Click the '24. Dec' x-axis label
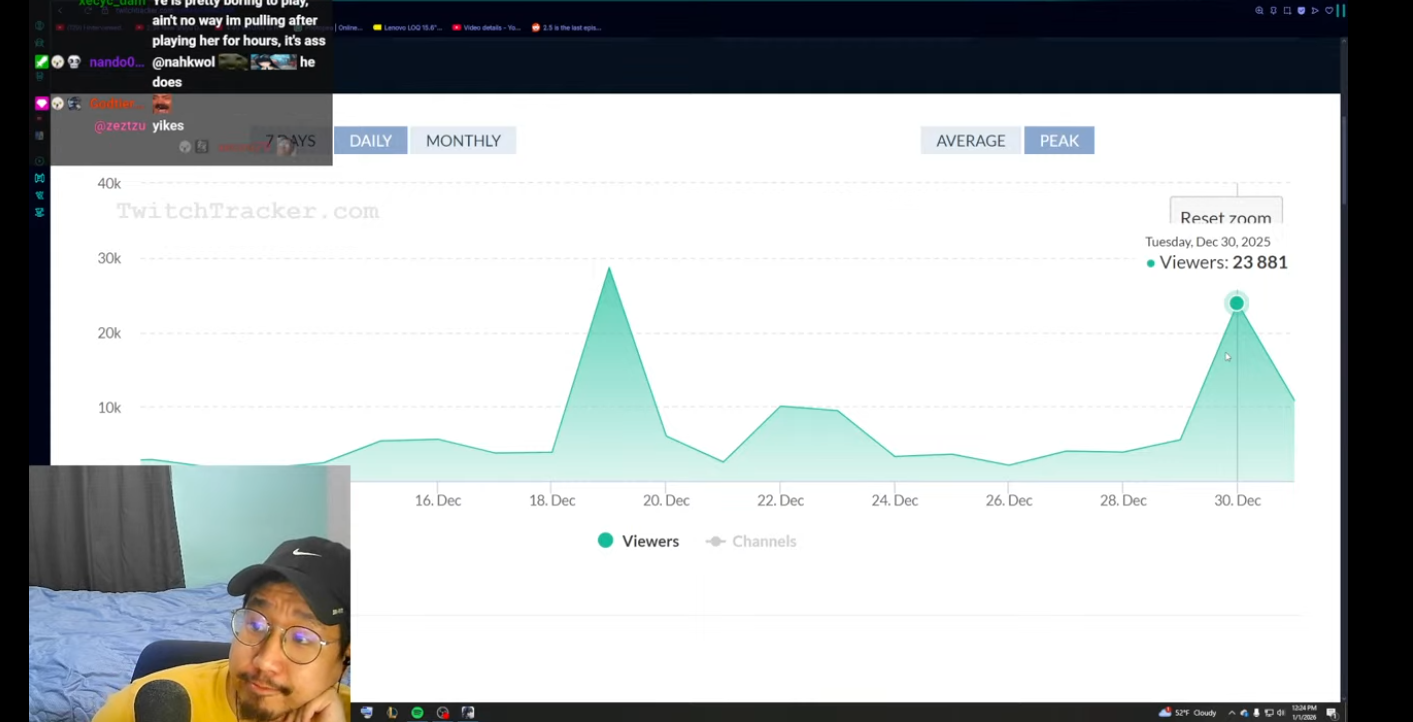1413x722 pixels. point(894,500)
